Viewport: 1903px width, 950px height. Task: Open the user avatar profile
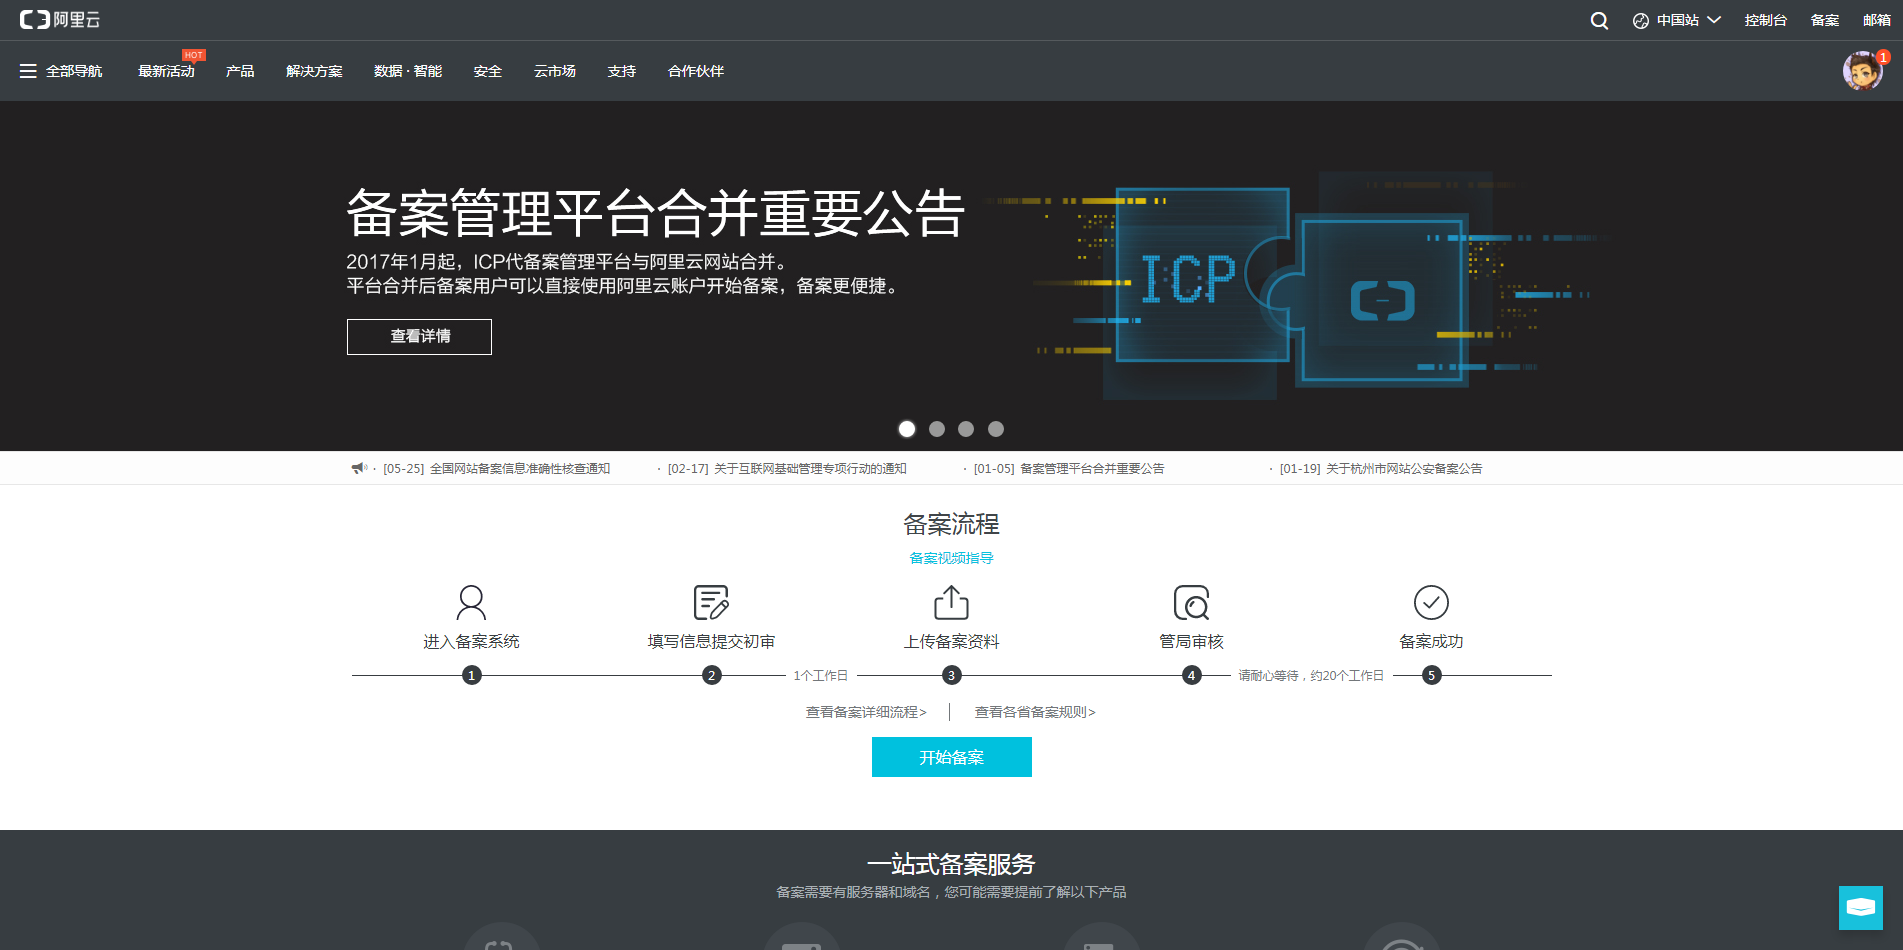point(1862,71)
